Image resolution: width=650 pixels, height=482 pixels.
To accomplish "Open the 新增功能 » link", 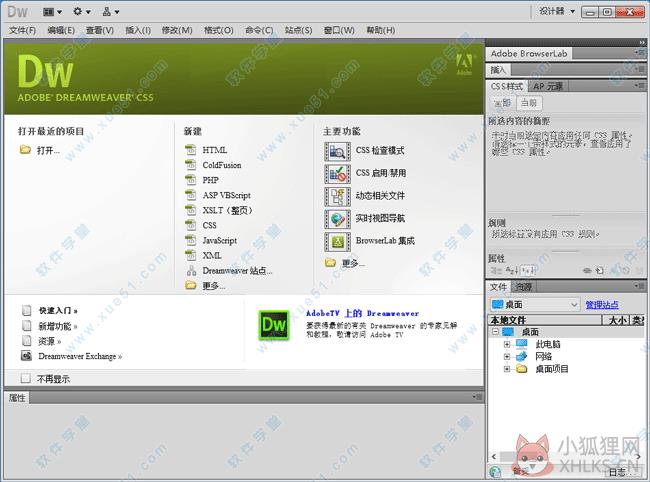I will click(58, 326).
